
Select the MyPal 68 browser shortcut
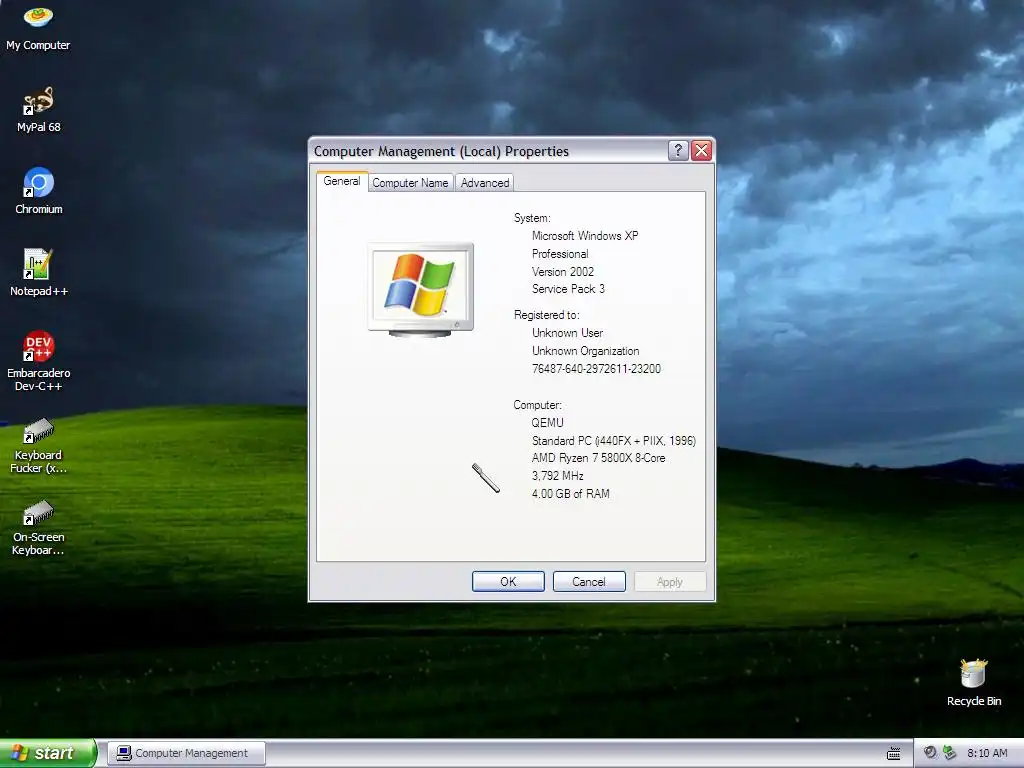pyautogui.click(x=38, y=110)
